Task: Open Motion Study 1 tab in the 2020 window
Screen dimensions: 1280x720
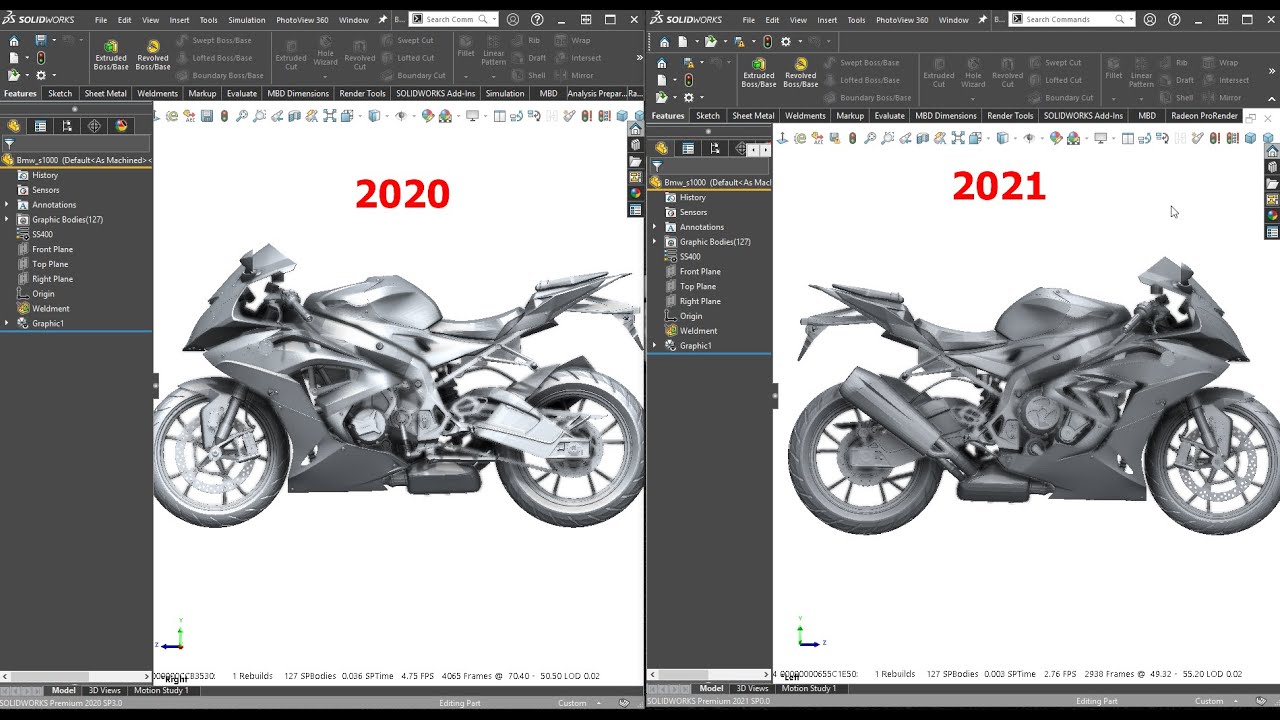Action: tap(160, 690)
